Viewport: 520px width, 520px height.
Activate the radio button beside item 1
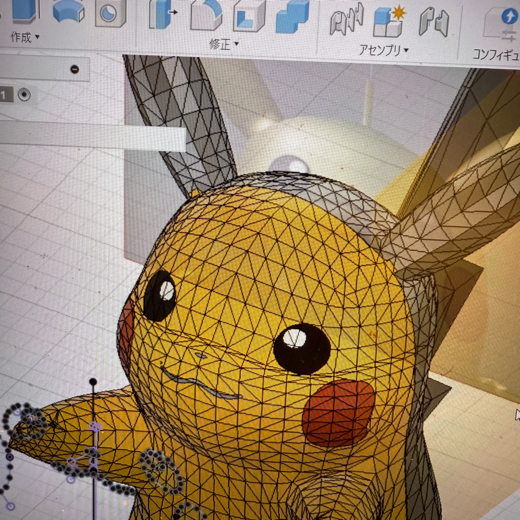point(24,95)
